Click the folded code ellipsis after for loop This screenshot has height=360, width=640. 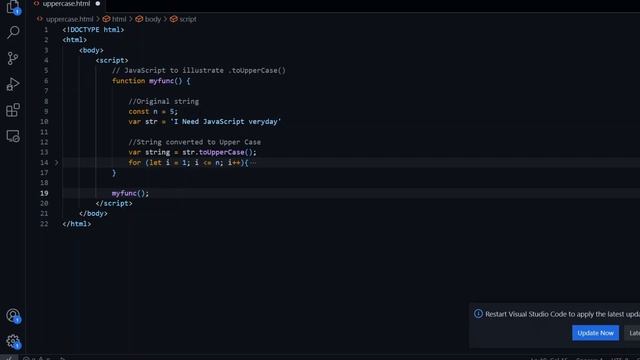(253, 163)
